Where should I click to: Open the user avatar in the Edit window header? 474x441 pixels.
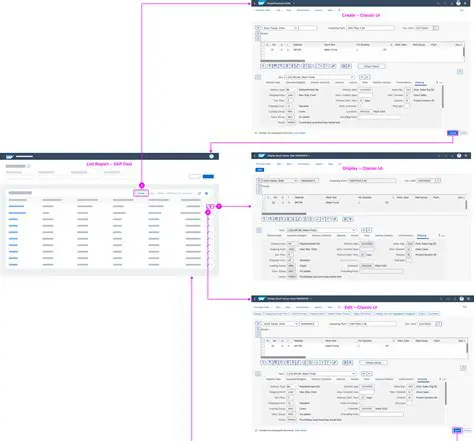pyautogui.click(x=461, y=299)
